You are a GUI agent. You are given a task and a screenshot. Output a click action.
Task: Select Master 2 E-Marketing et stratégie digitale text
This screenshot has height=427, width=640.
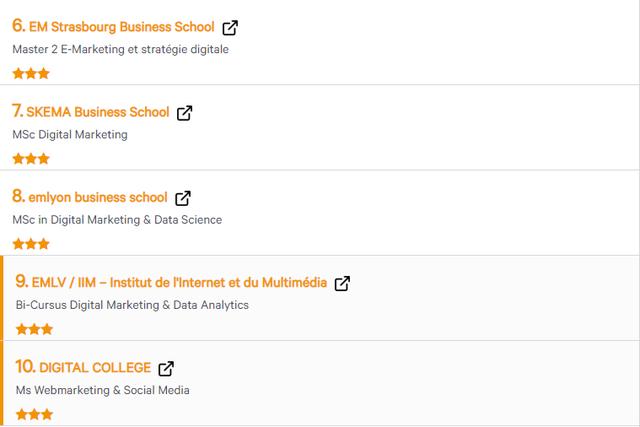point(120,49)
